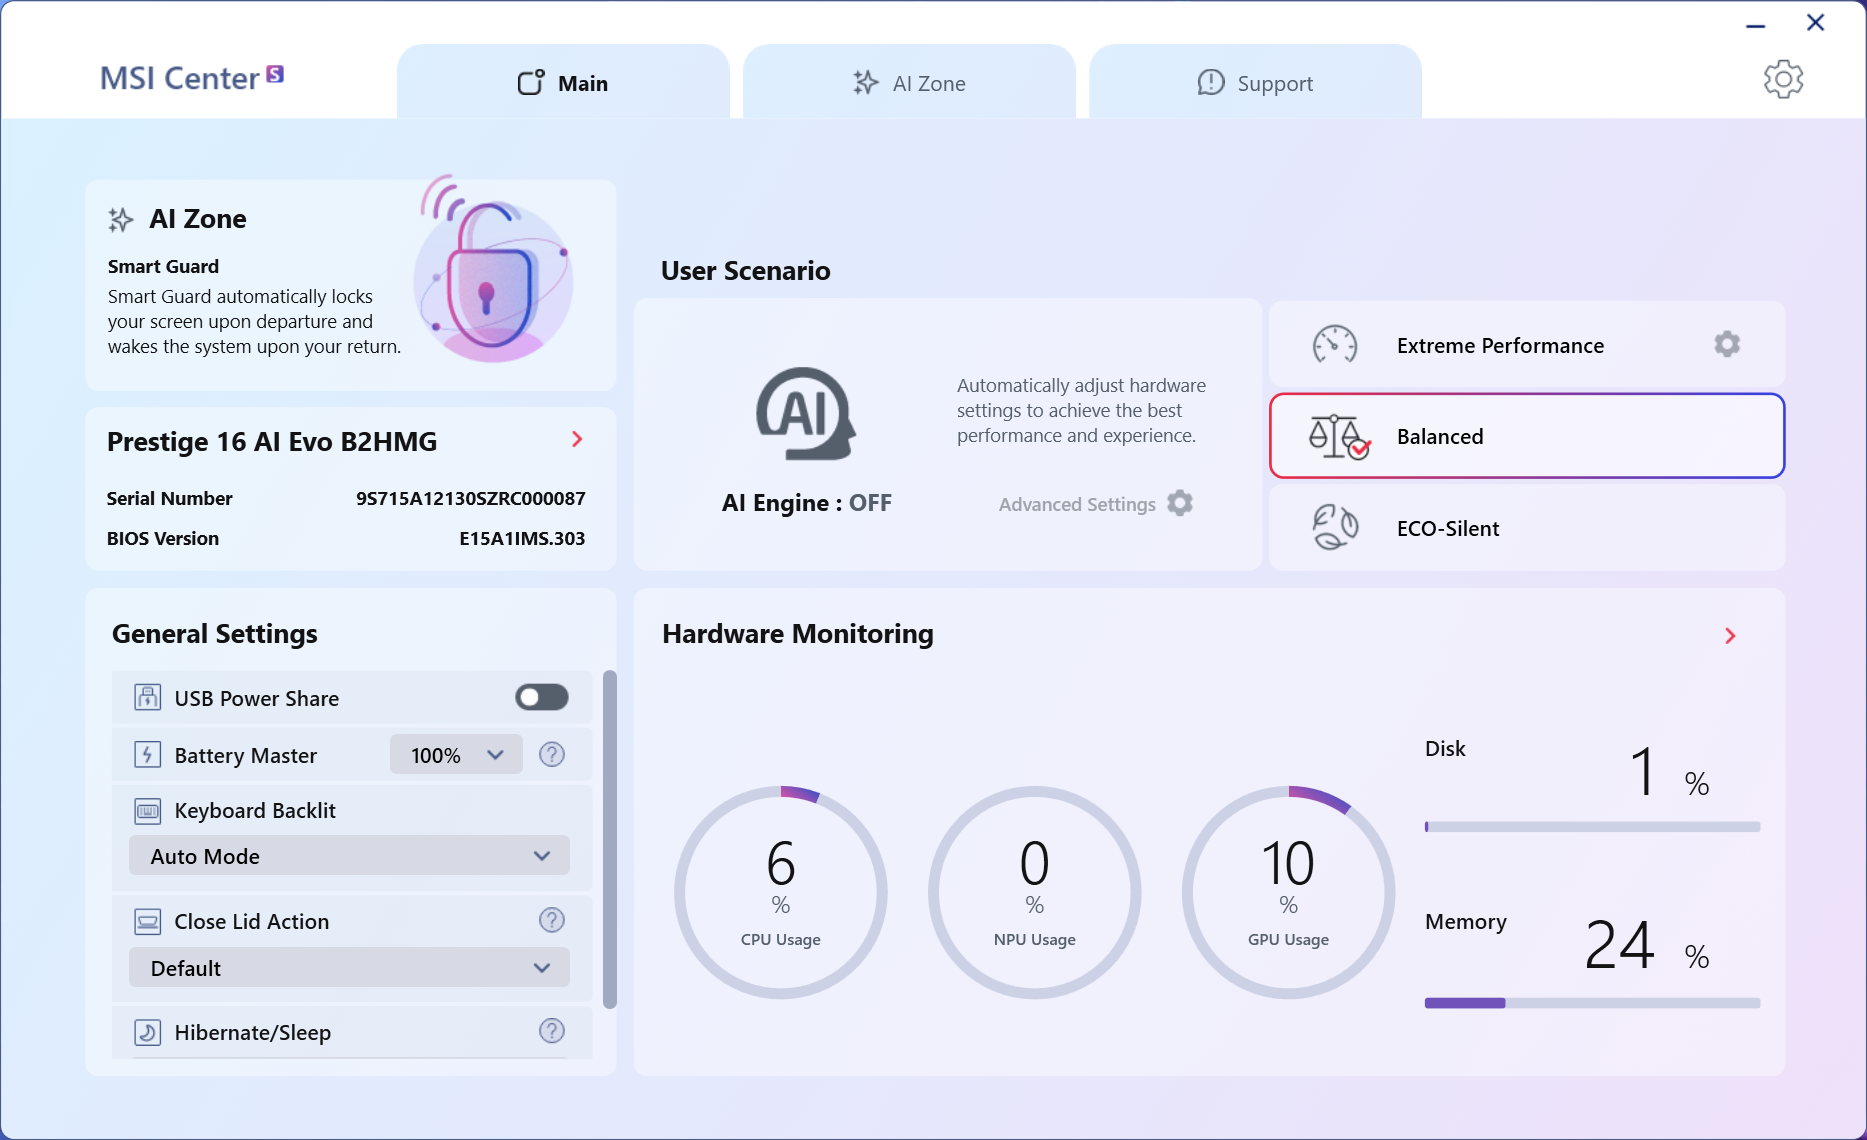Click the Extreme Performance gauge icon
This screenshot has height=1140, width=1867.
coord(1335,345)
